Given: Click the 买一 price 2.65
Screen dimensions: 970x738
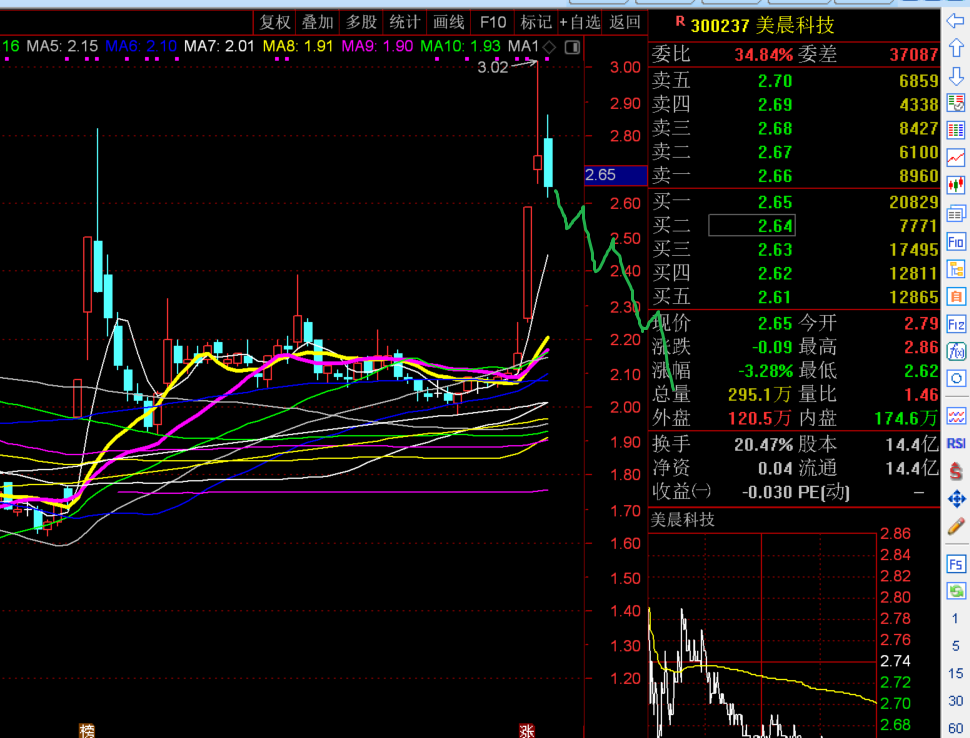Looking at the screenshot, I should (x=775, y=202).
